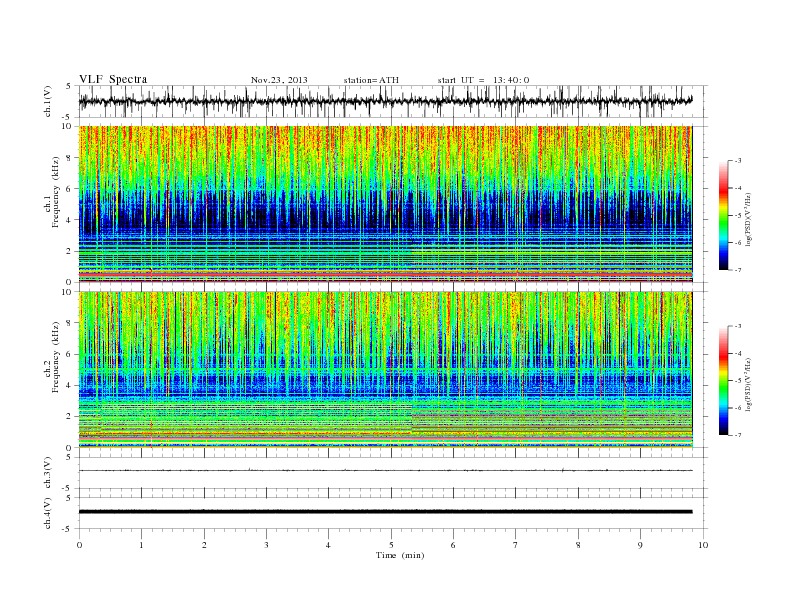Viewport: 792px width, 612px height.
Task: Click time axis tick label "9"
Action: (x=640, y=545)
